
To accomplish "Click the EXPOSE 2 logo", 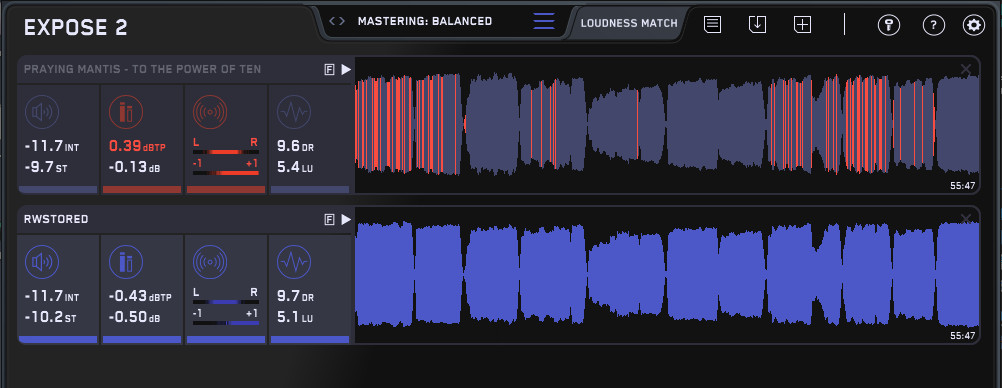I will click(x=76, y=27).
